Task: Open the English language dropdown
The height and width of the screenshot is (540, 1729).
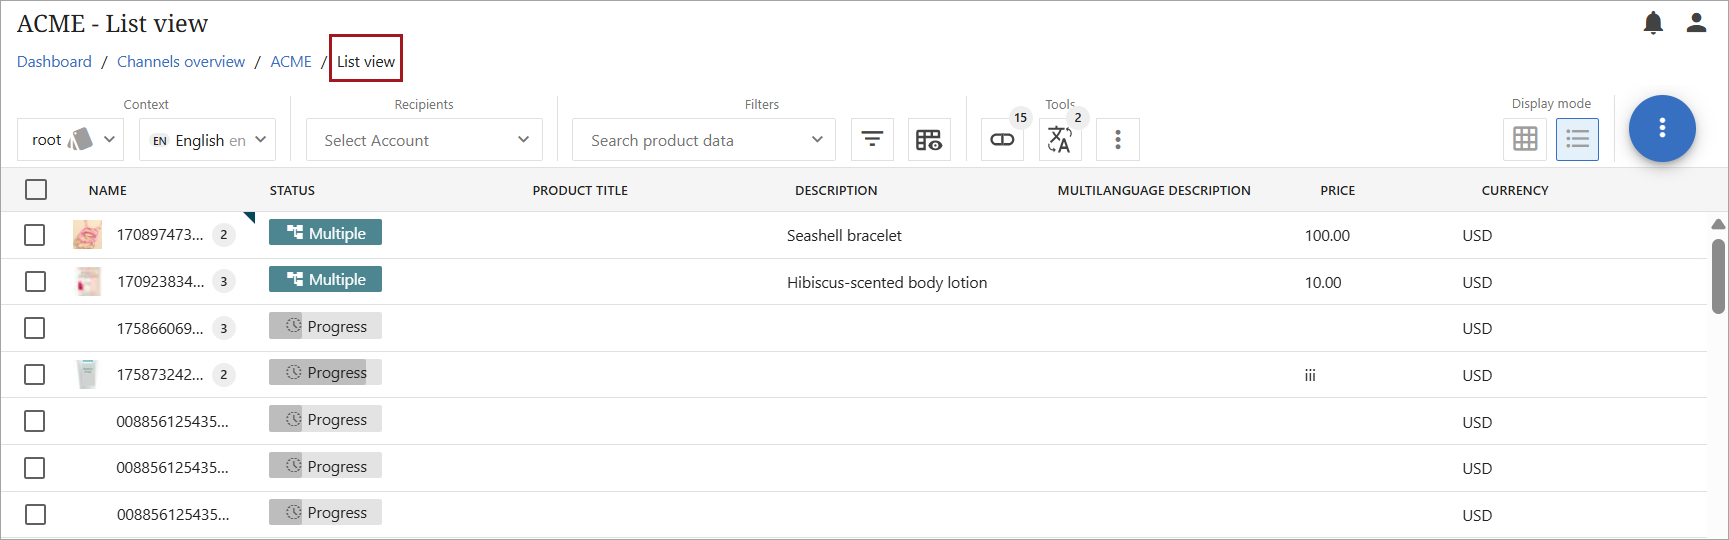Action: click(207, 140)
